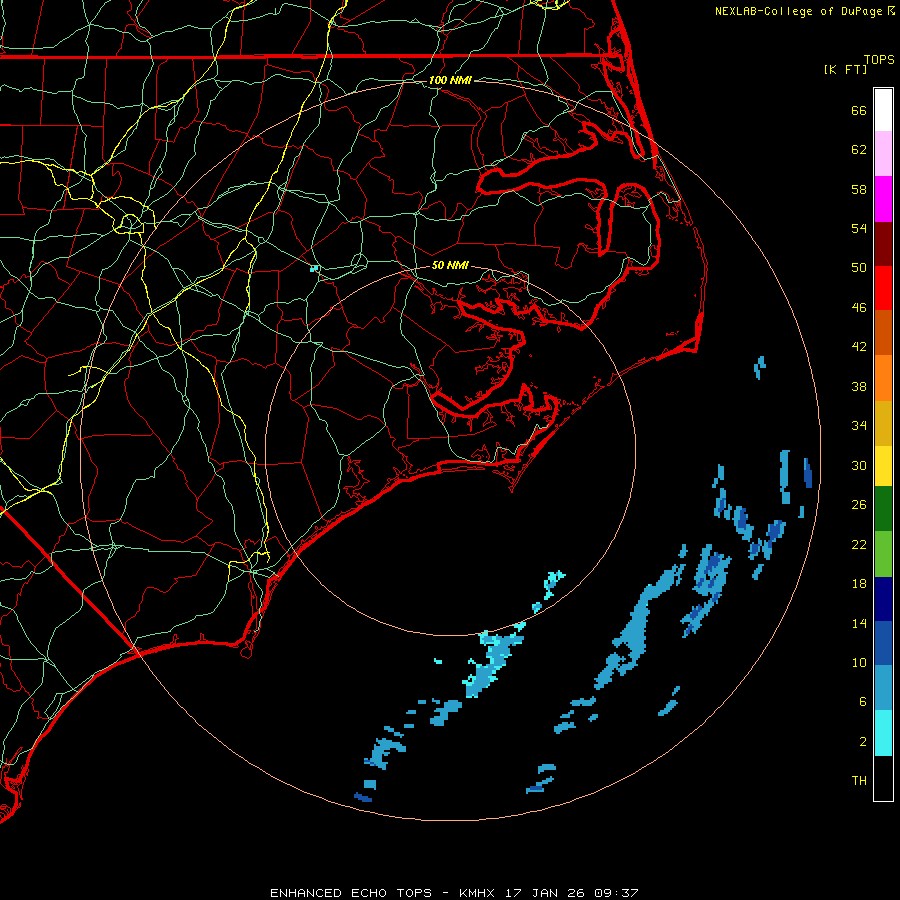Click the light green legend swatch
900x900 pixels.
pos(883,554)
